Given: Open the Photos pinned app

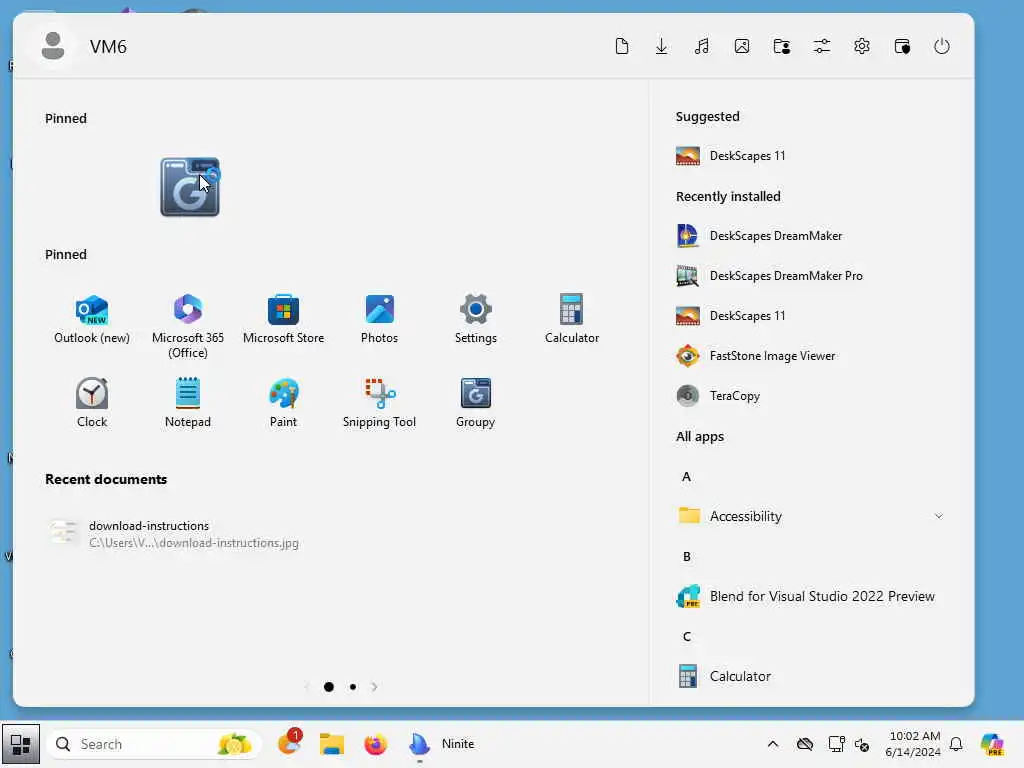Looking at the screenshot, I should (379, 319).
